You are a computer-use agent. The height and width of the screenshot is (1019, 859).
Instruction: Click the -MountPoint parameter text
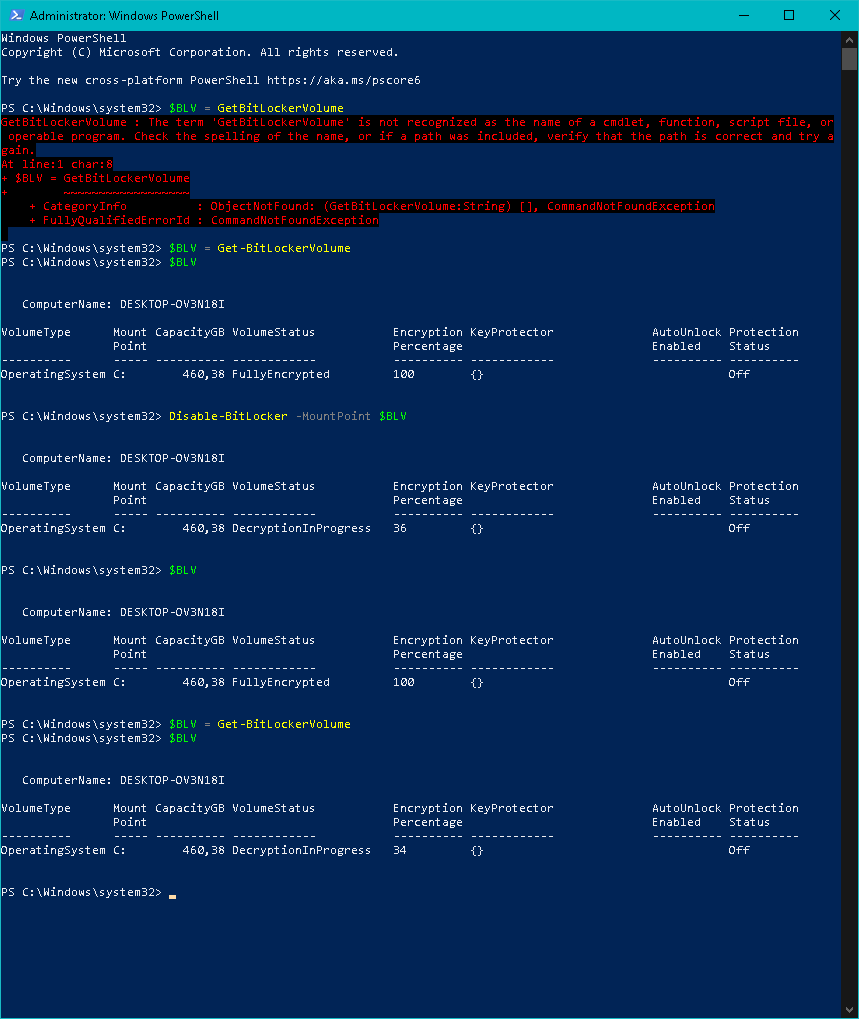click(x=333, y=416)
